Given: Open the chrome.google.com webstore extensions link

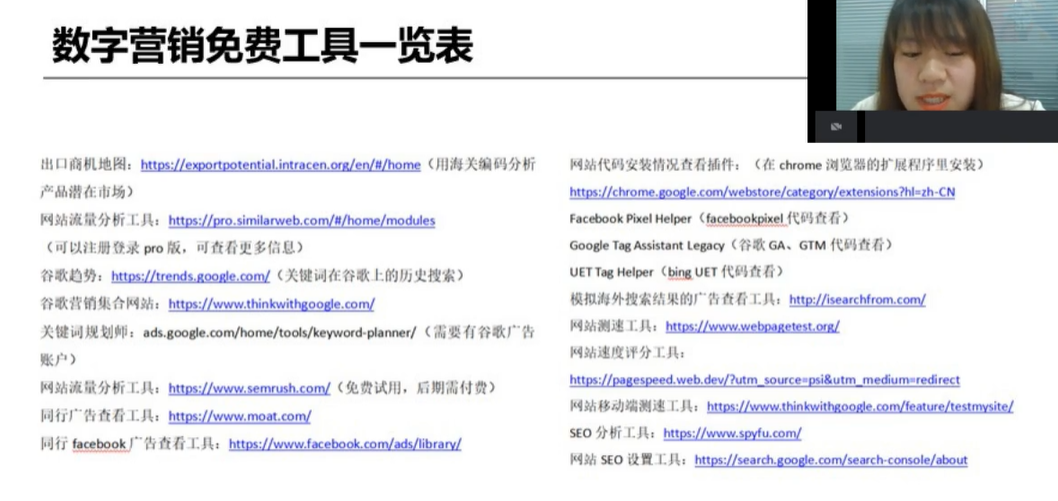Looking at the screenshot, I should (x=762, y=192).
